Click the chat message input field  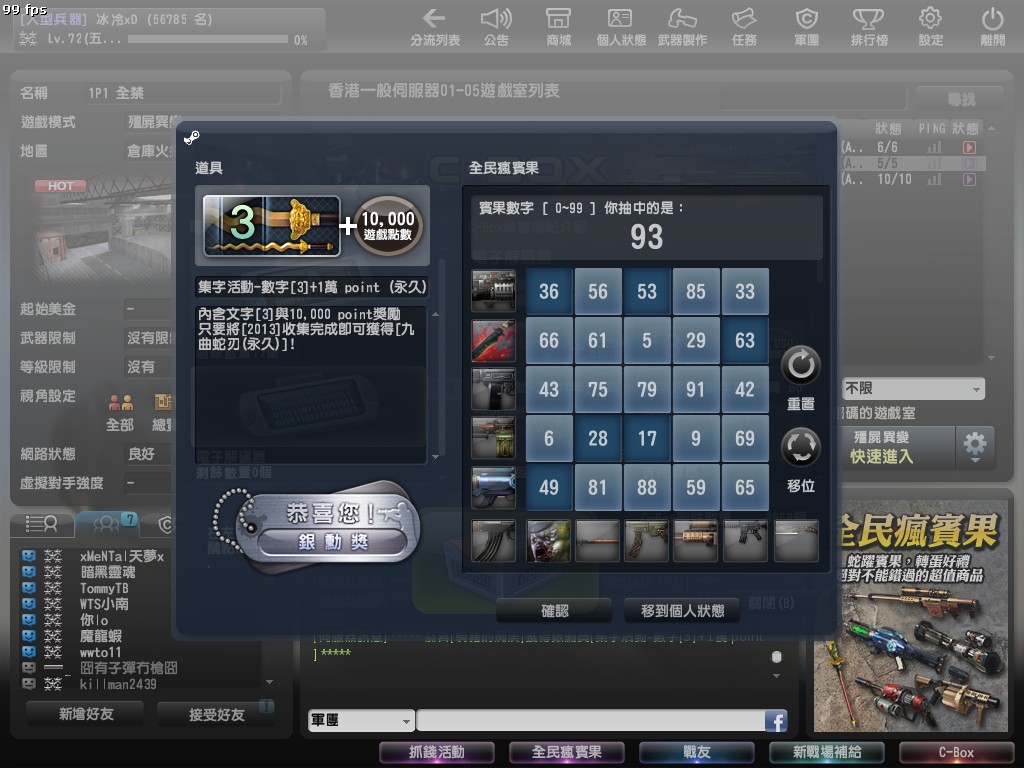(x=590, y=721)
